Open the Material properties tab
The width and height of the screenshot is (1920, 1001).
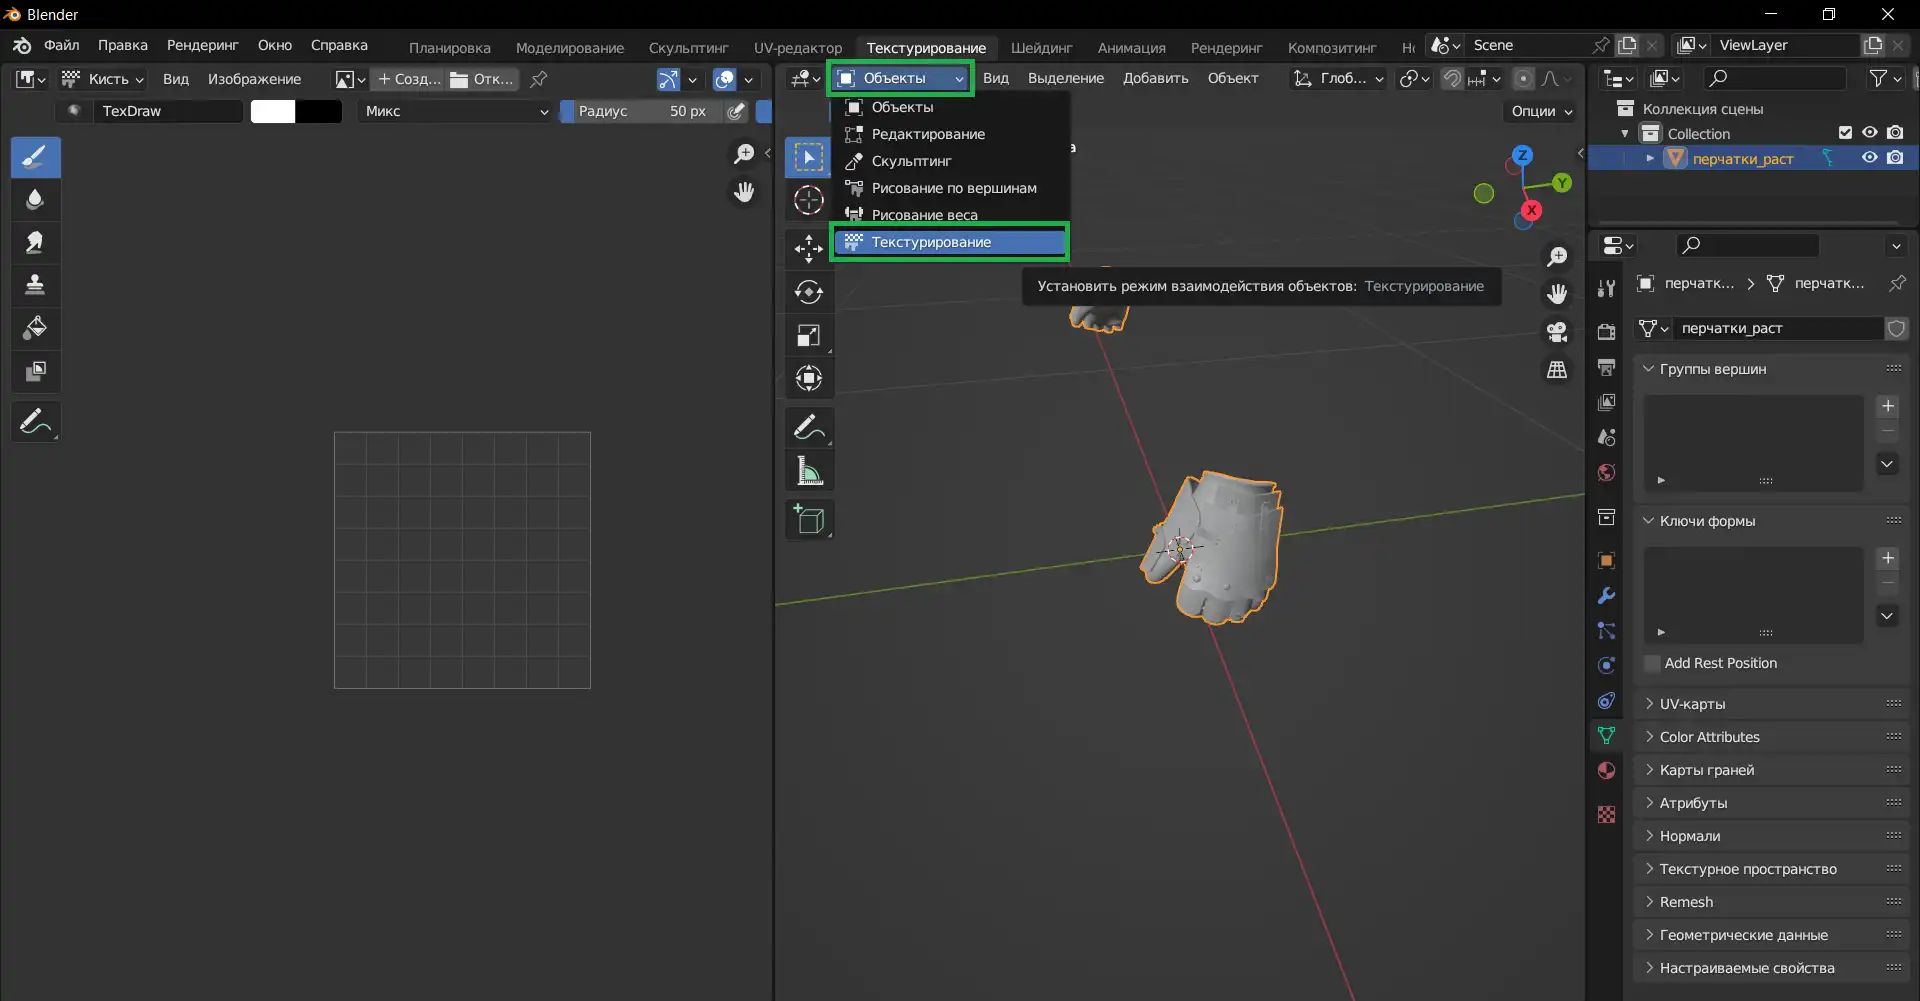point(1606,770)
